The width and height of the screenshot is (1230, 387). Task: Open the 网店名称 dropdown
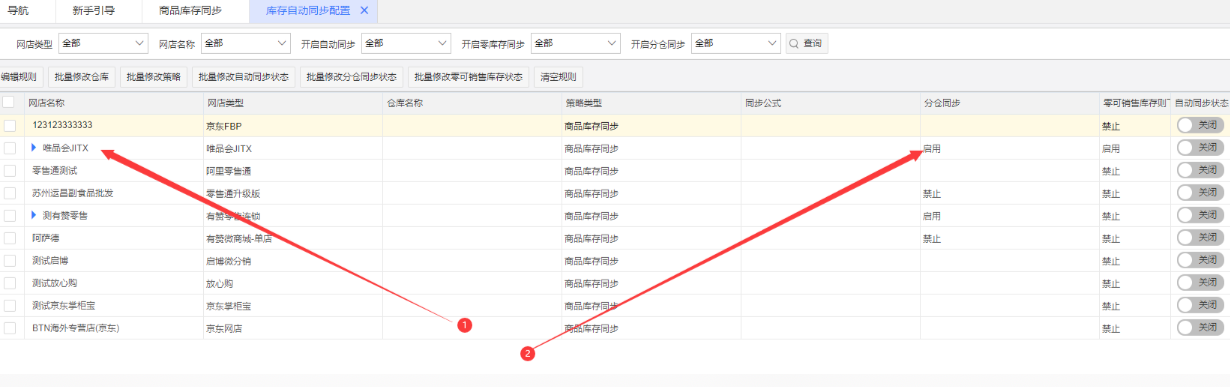(245, 43)
